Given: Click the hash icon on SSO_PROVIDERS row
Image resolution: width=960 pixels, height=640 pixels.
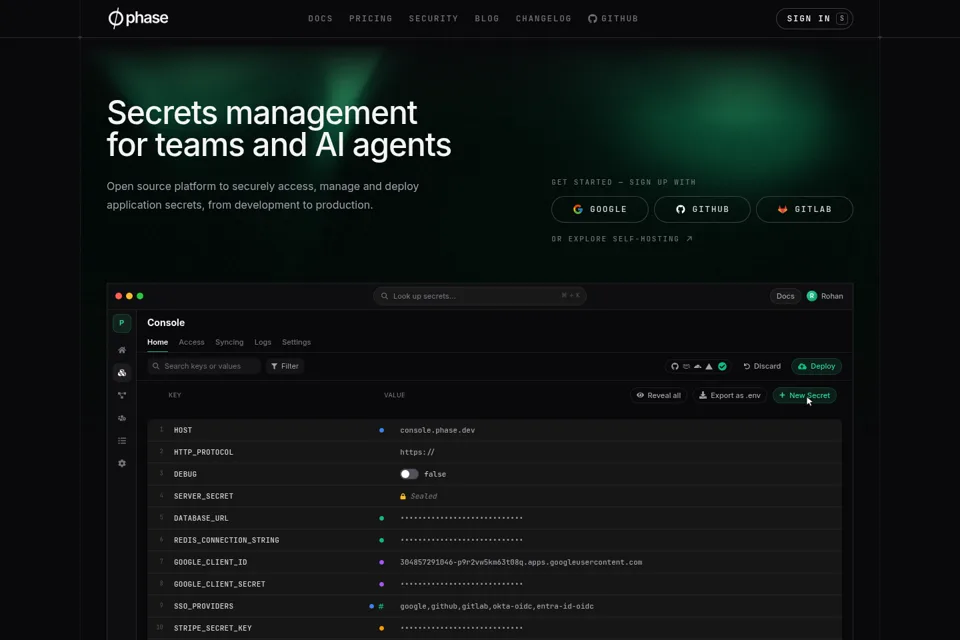Looking at the screenshot, I should pyautogui.click(x=381, y=606).
